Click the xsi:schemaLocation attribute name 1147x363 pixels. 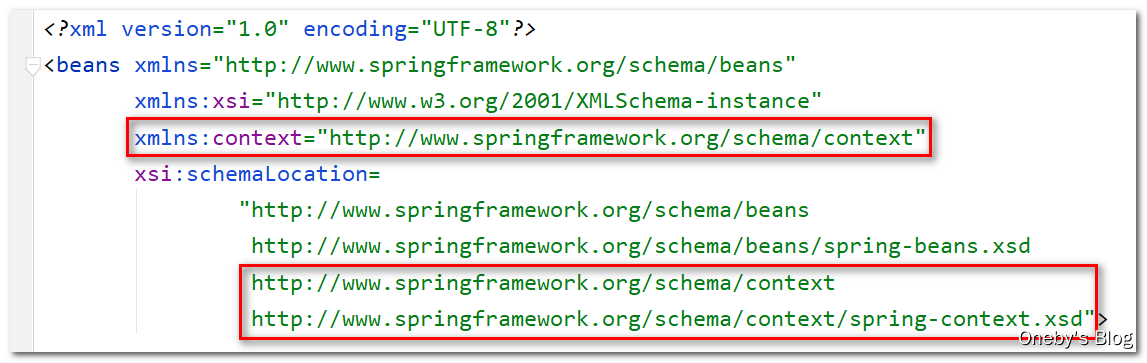tap(250, 175)
